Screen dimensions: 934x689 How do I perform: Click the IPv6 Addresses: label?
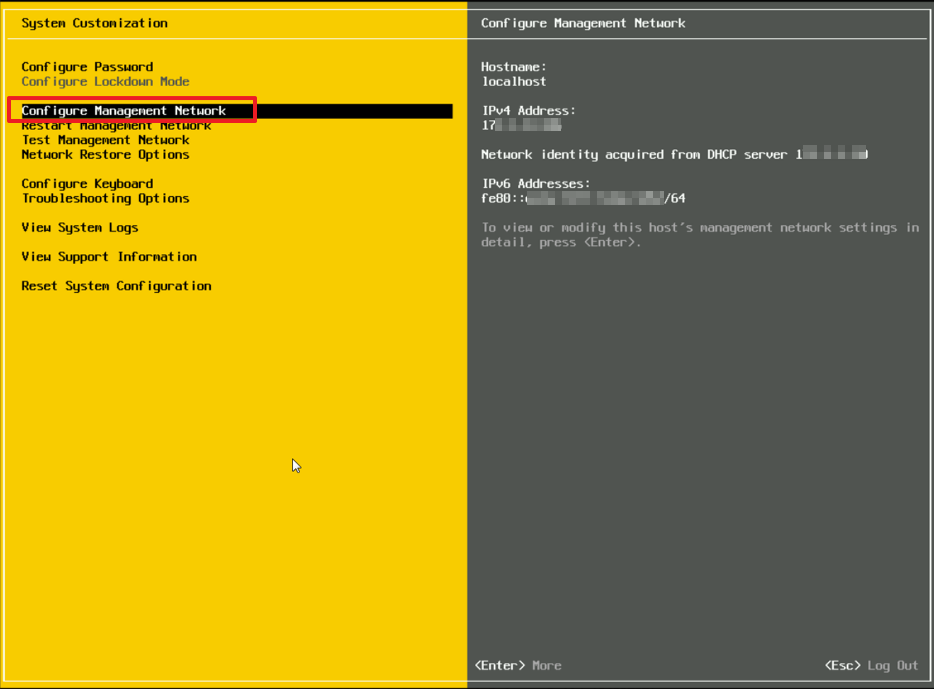536,184
